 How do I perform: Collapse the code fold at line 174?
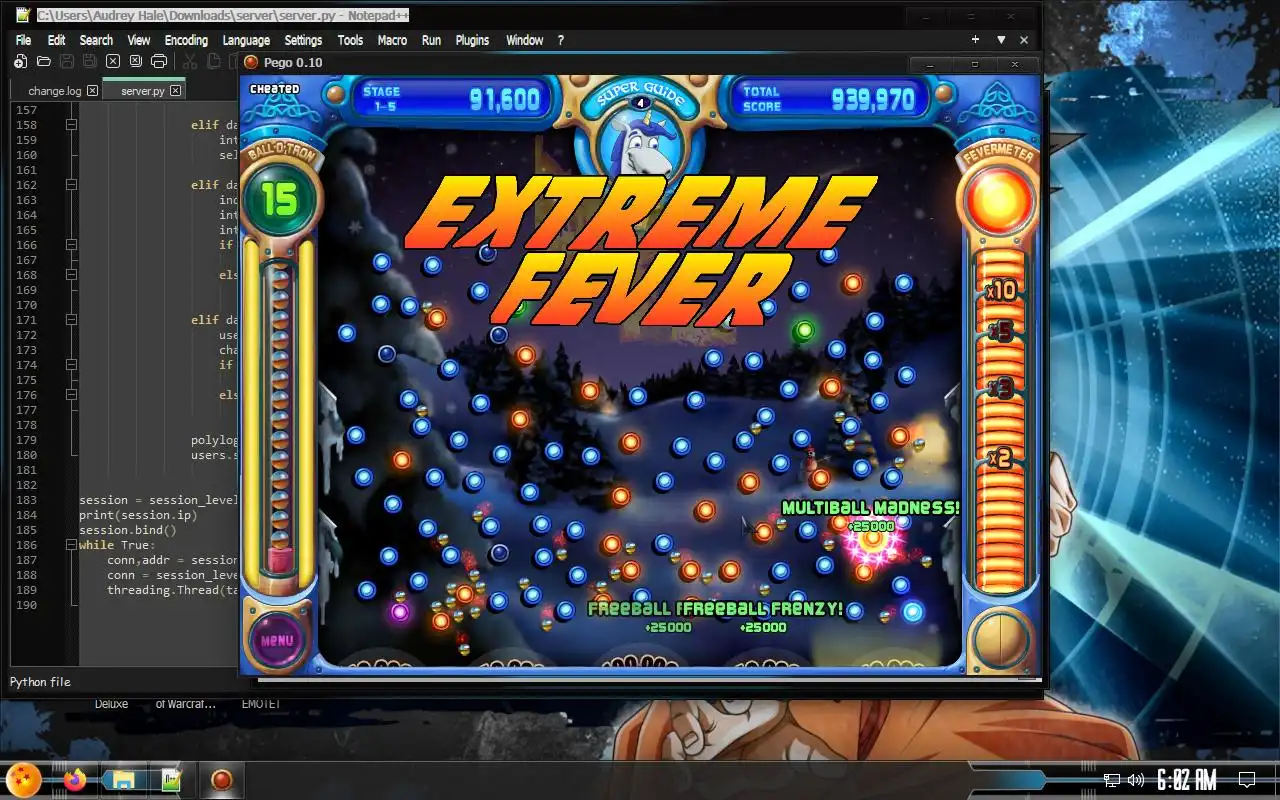71,365
